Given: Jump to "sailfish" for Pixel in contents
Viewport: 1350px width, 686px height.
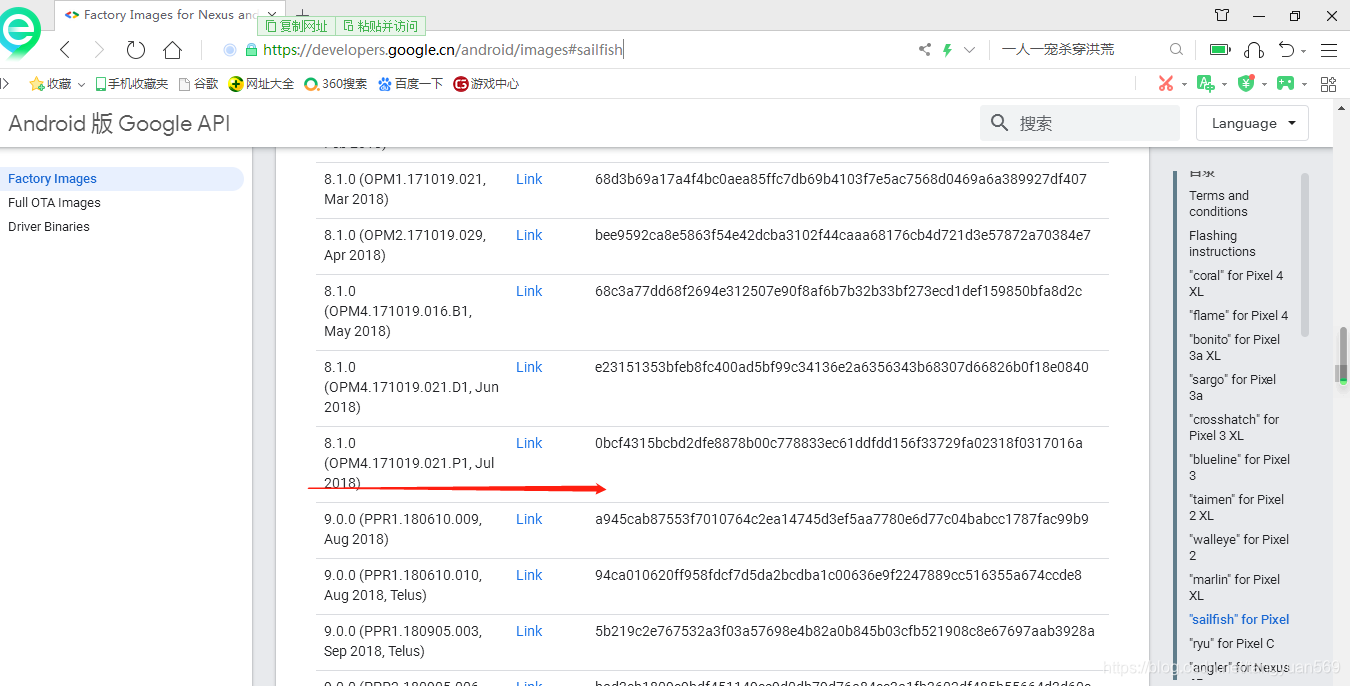Looking at the screenshot, I should (1239, 620).
